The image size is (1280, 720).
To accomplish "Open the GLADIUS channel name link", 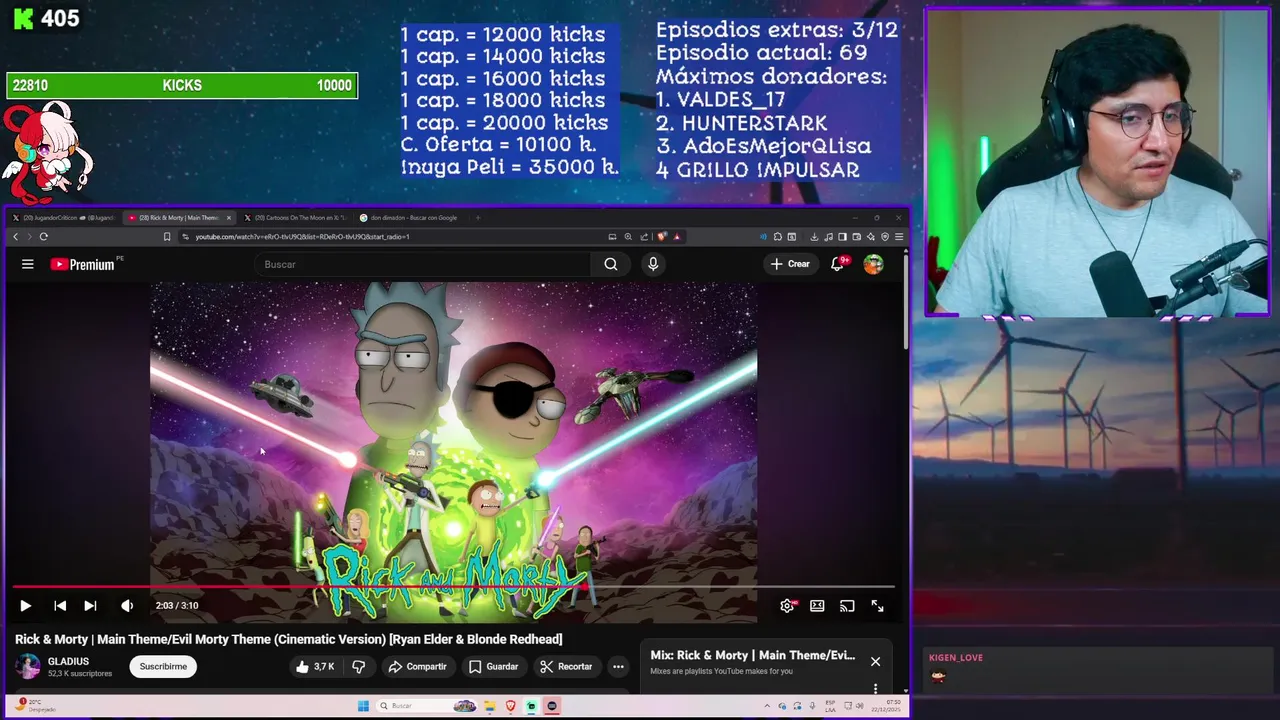I will coord(68,661).
